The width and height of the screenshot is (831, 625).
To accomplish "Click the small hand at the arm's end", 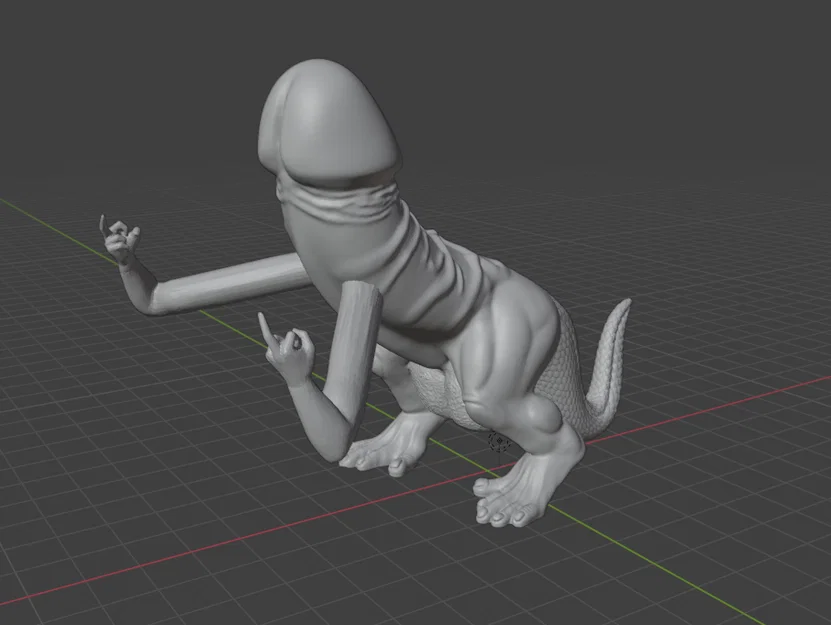I will [120, 240].
